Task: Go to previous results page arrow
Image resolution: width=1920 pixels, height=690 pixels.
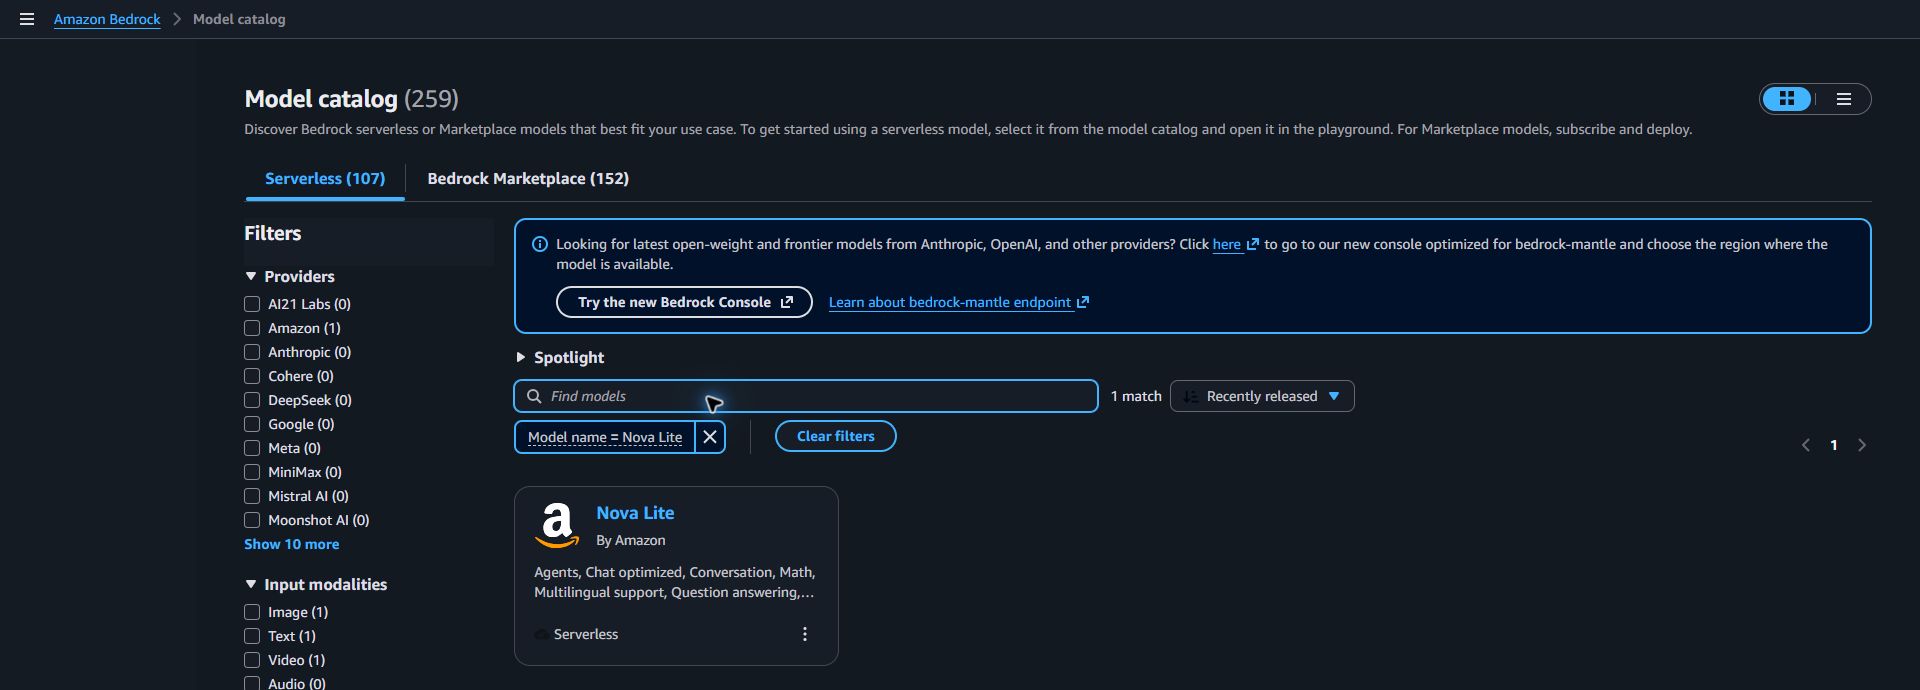Action: 1806,445
